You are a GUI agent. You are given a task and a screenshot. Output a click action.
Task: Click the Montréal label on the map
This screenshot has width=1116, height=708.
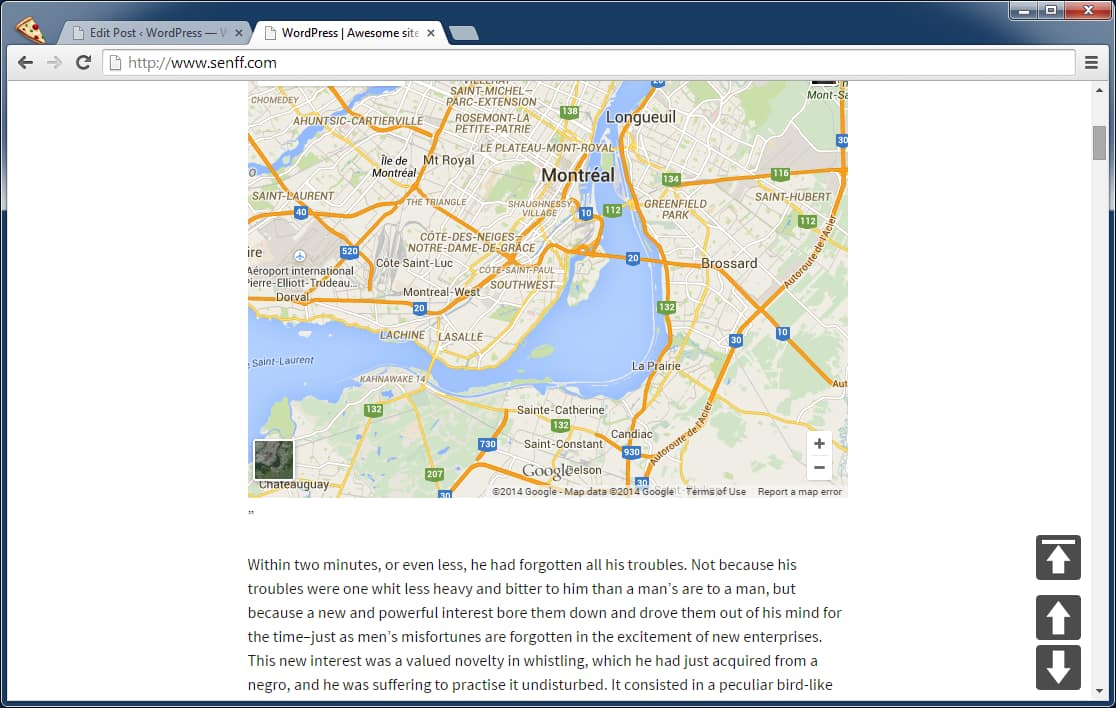coord(577,175)
